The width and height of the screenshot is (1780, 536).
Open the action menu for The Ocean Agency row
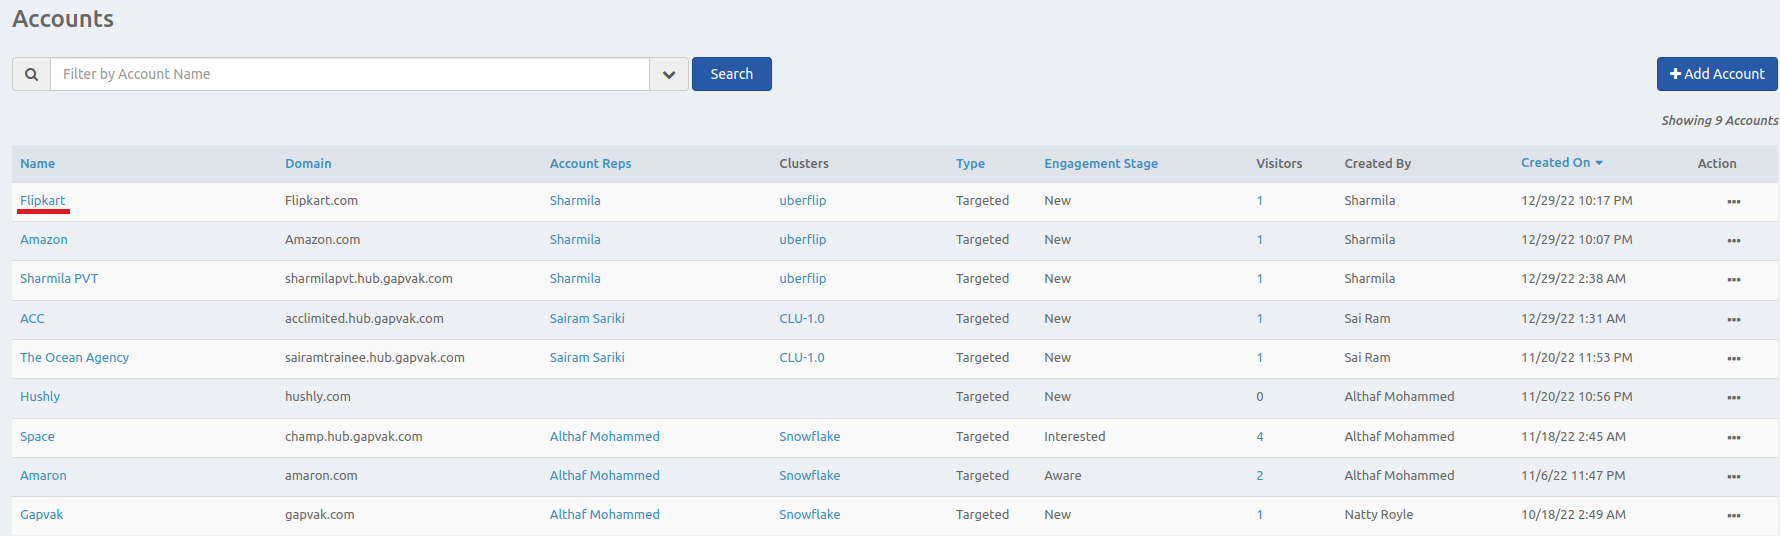coord(1733,359)
